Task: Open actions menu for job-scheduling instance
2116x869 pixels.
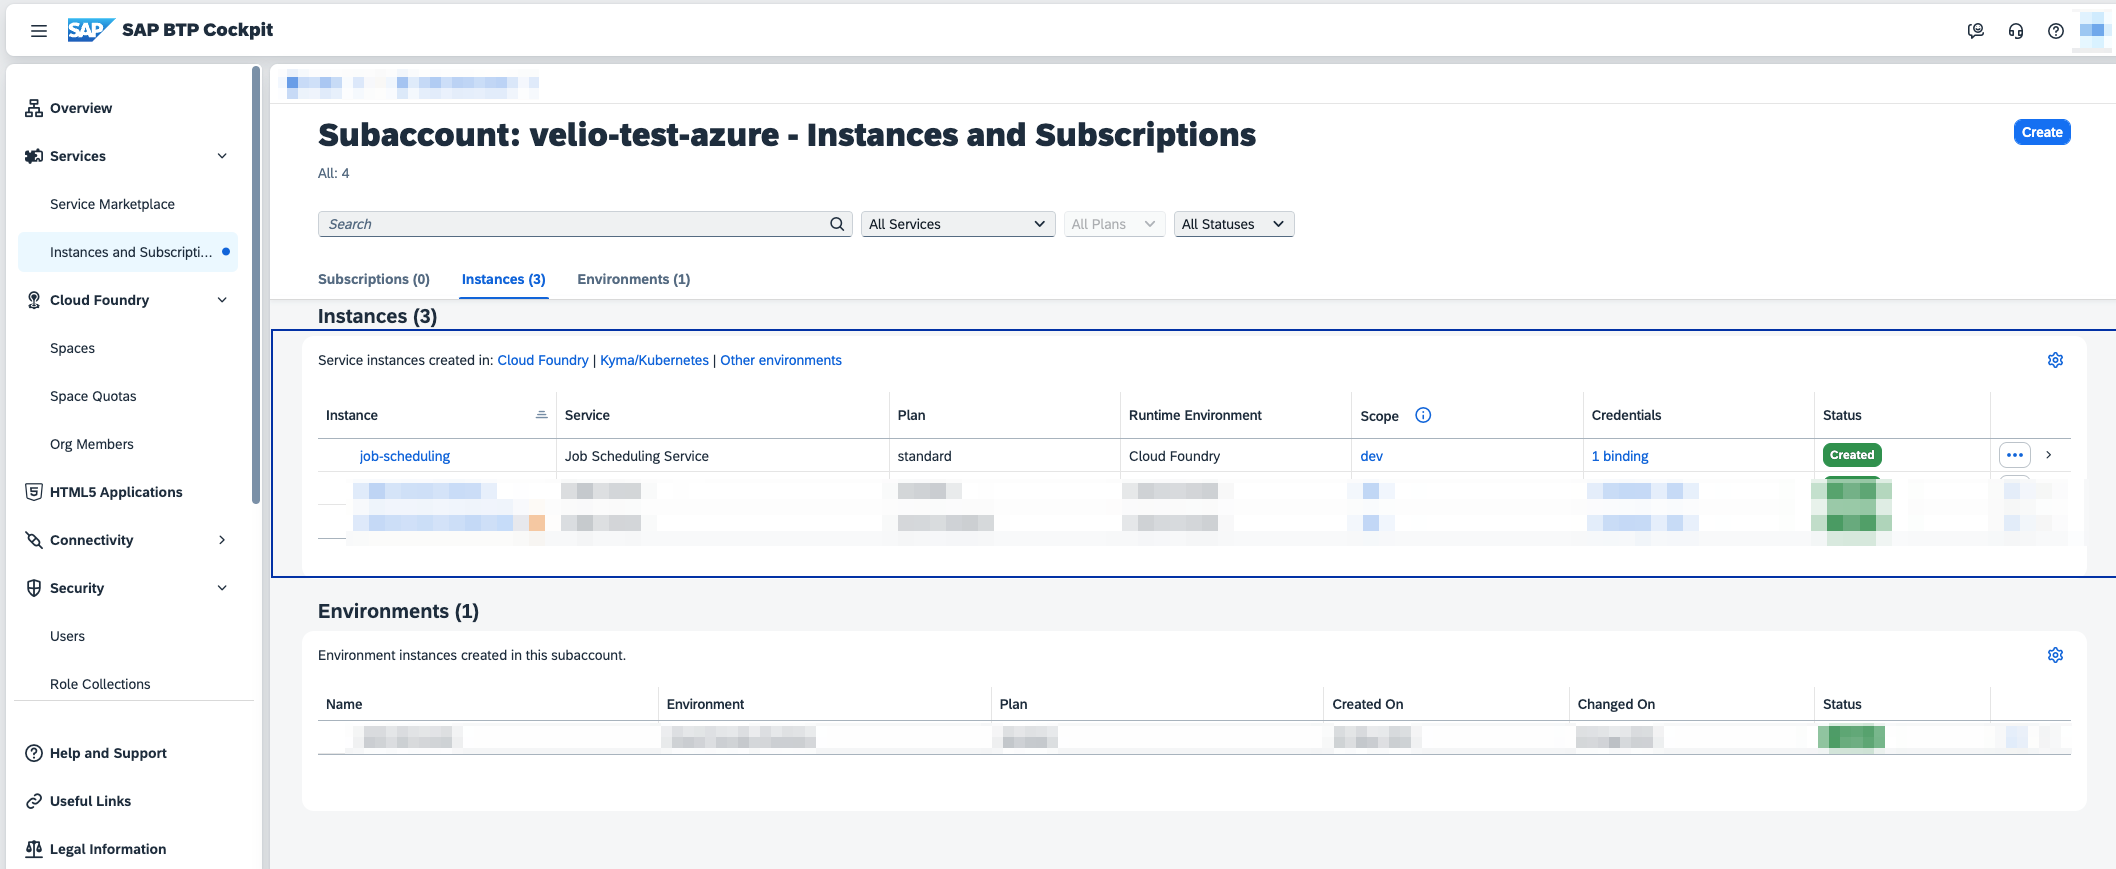Action: [x=2014, y=455]
